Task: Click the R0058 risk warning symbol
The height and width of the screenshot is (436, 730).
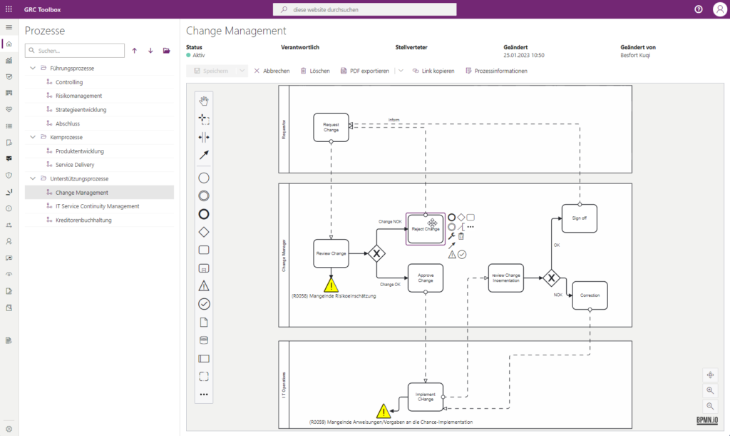Action: pyautogui.click(x=331, y=285)
